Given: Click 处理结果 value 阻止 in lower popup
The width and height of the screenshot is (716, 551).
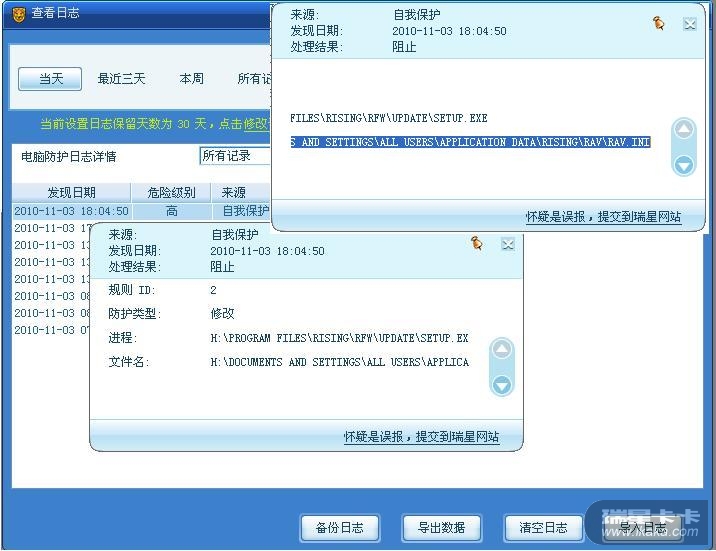Looking at the screenshot, I should click(x=222, y=267).
